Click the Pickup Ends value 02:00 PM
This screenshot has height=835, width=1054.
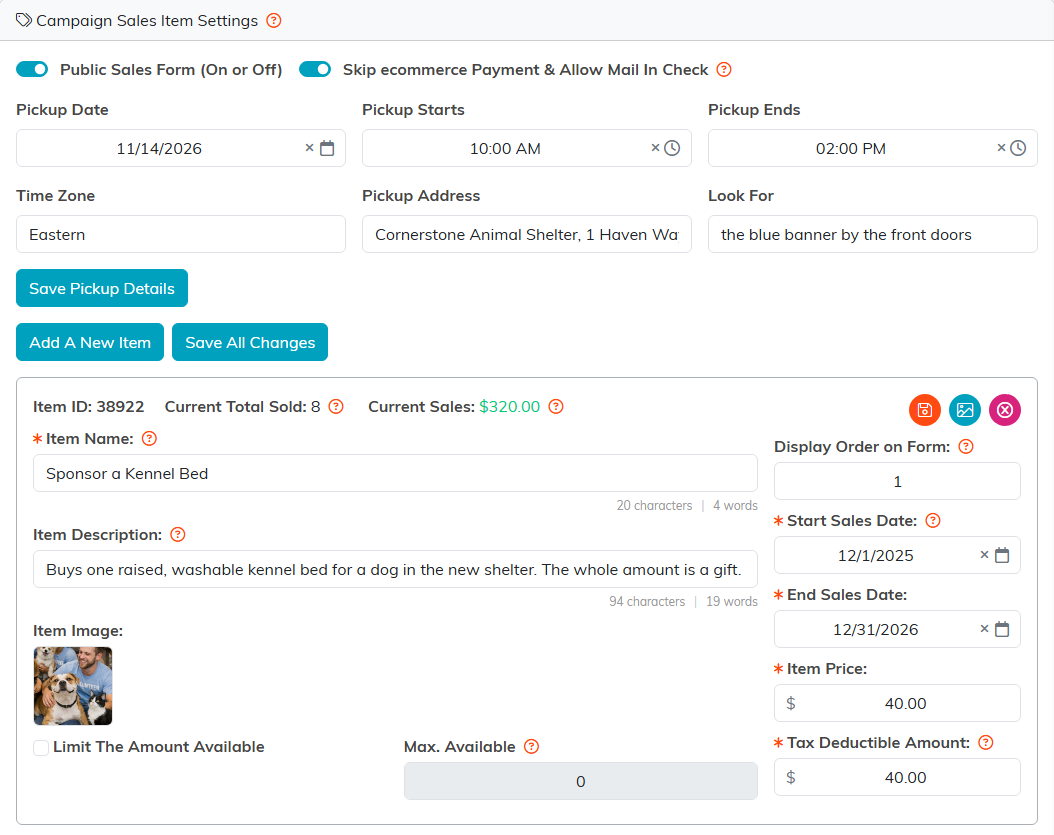(x=851, y=149)
